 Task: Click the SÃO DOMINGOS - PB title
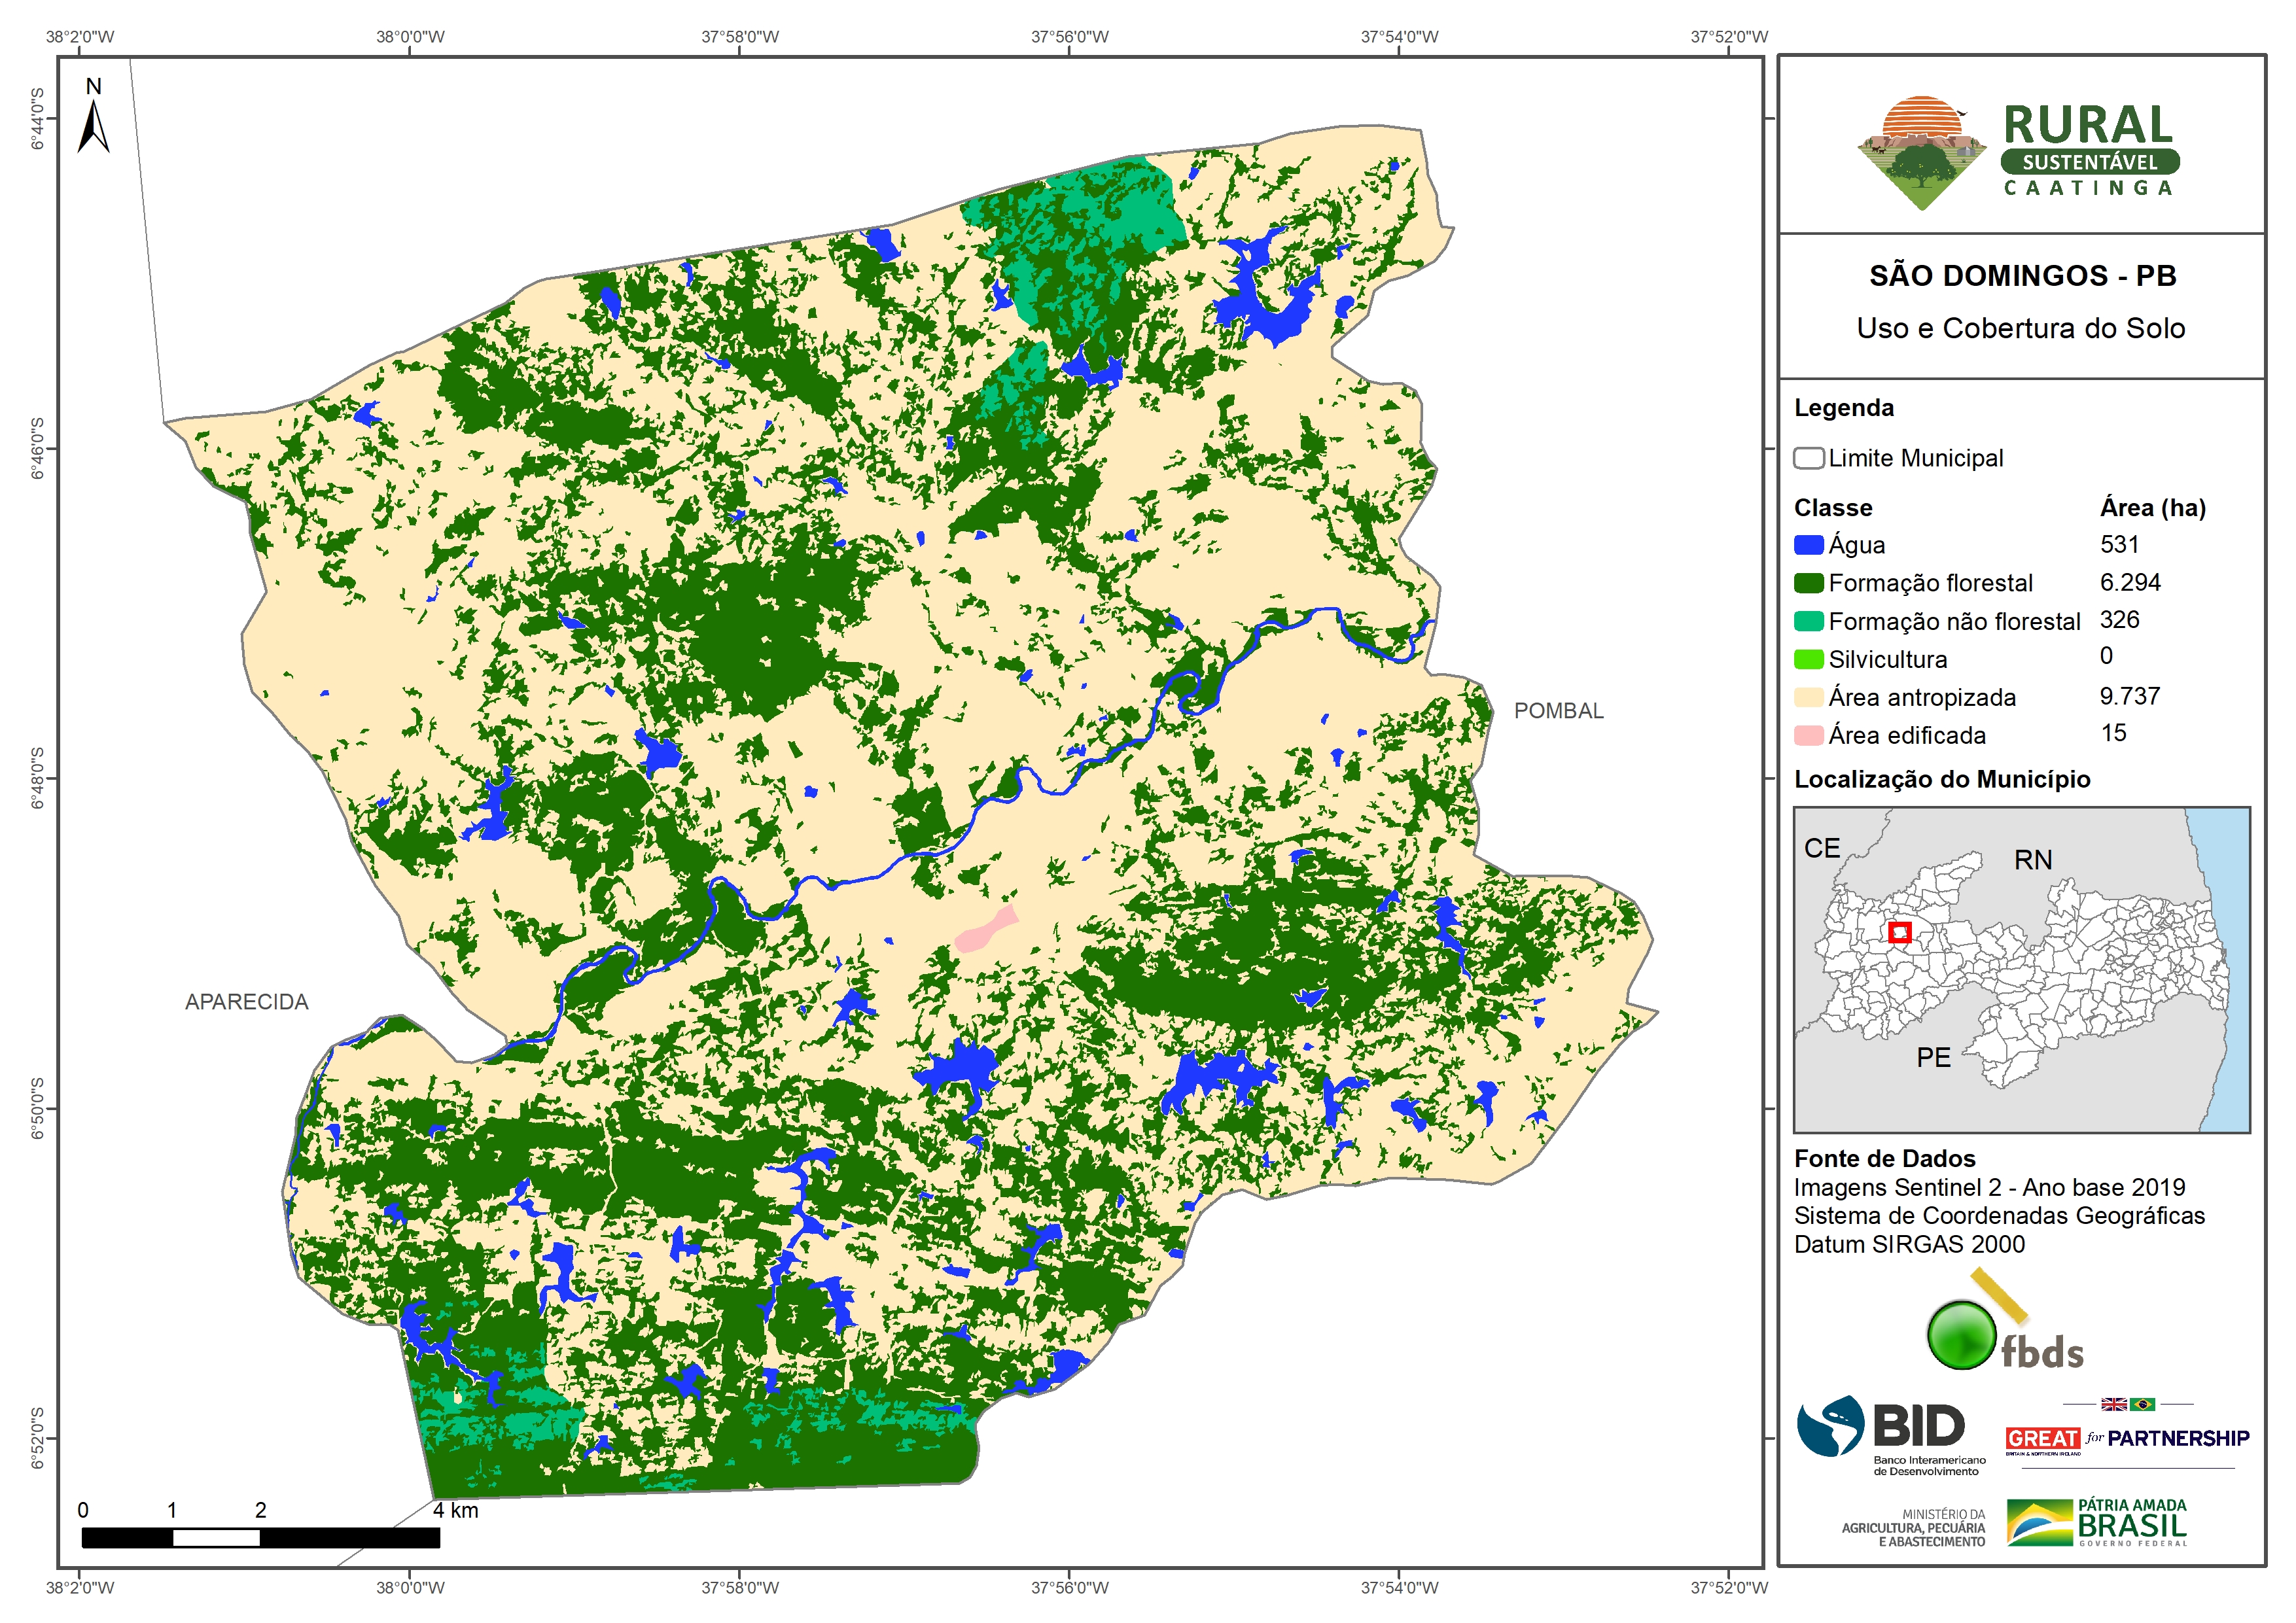tap(2022, 276)
